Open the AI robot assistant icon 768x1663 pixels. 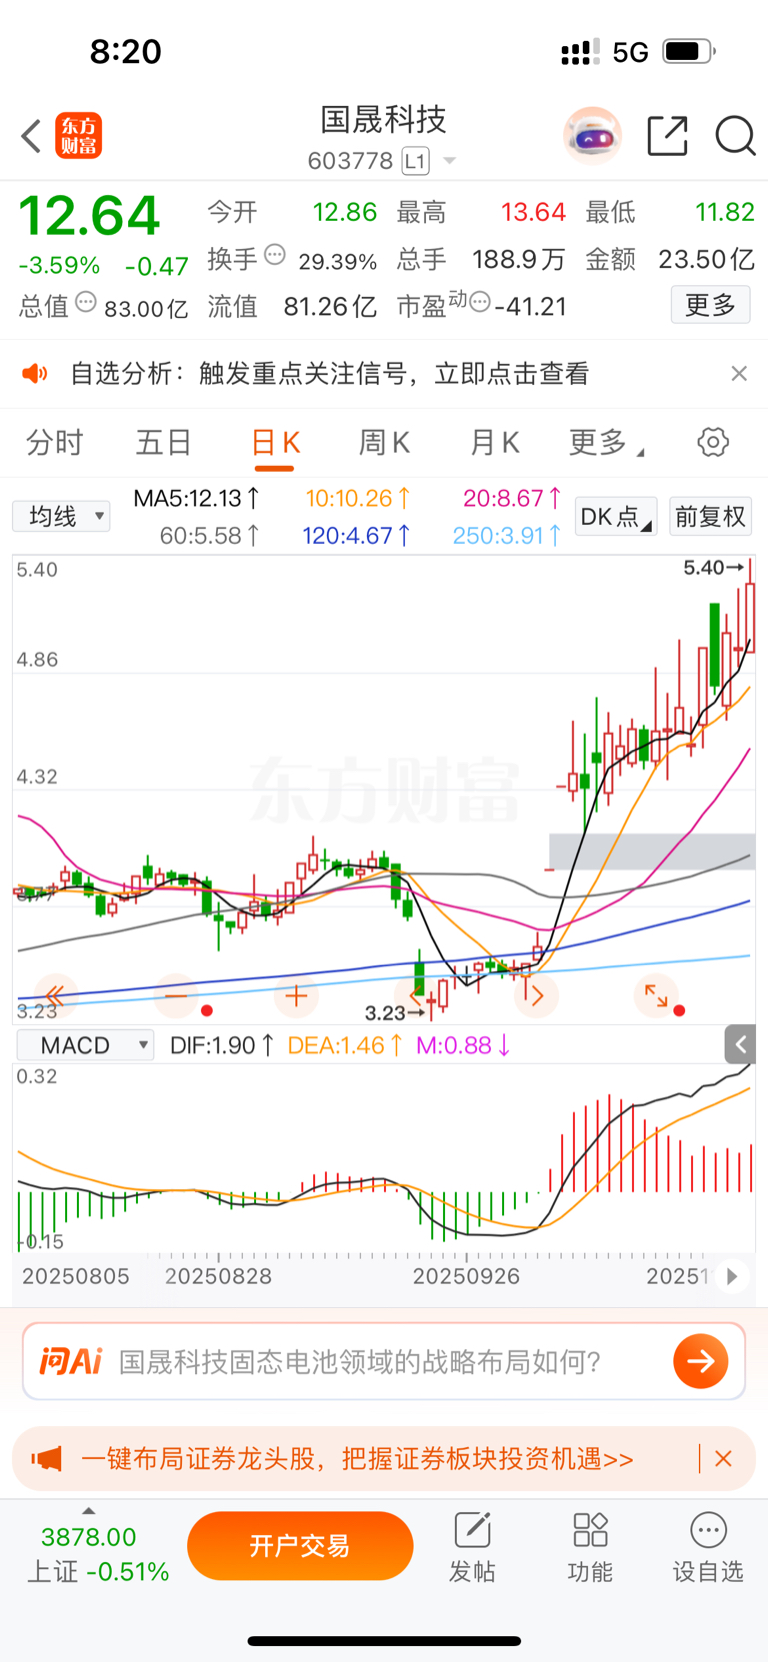pyautogui.click(x=592, y=136)
